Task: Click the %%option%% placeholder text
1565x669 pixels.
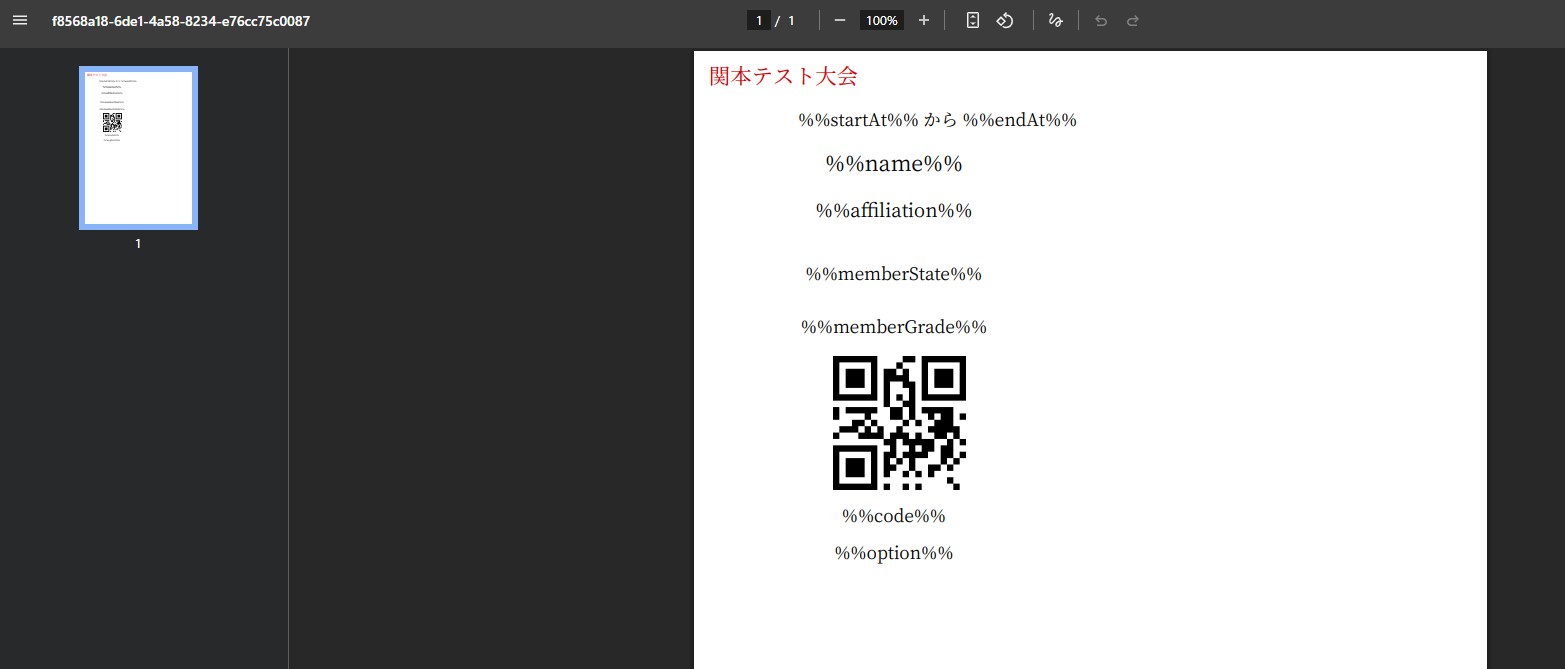Action: 893,553
